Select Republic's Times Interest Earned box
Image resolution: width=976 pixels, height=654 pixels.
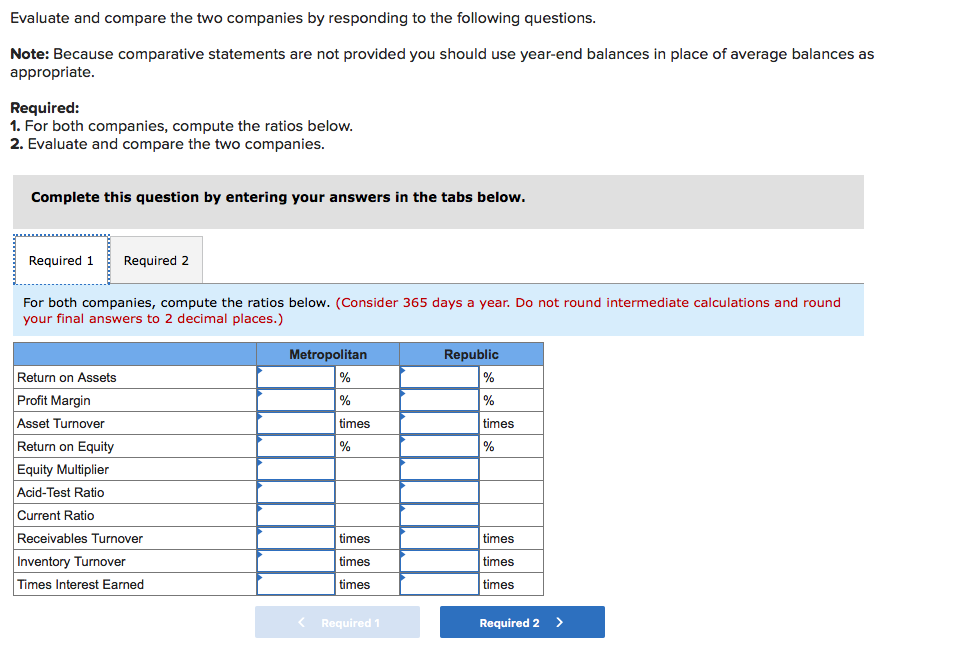(x=439, y=584)
